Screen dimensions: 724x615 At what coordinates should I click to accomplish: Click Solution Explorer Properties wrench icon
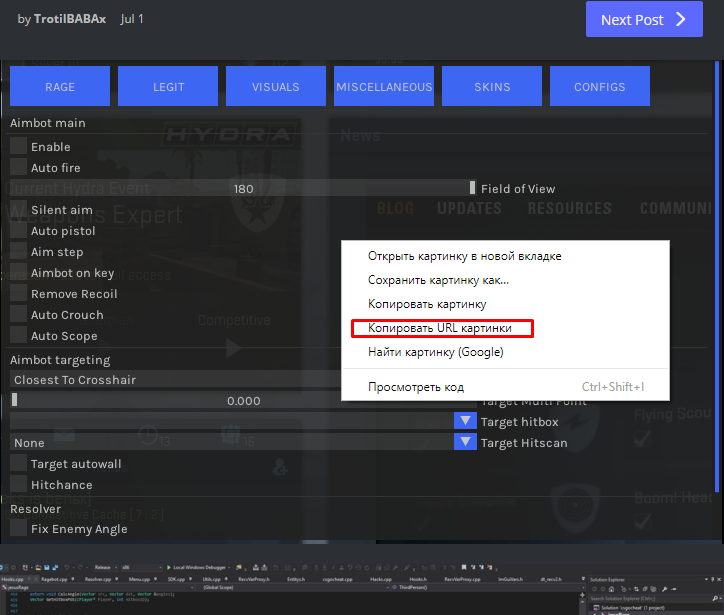pyautogui.click(x=664, y=589)
